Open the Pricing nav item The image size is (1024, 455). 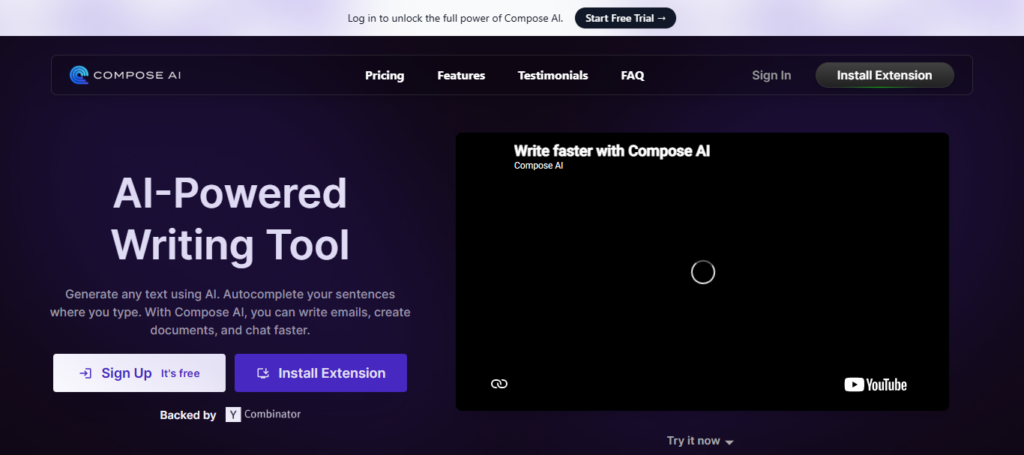(x=385, y=75)
